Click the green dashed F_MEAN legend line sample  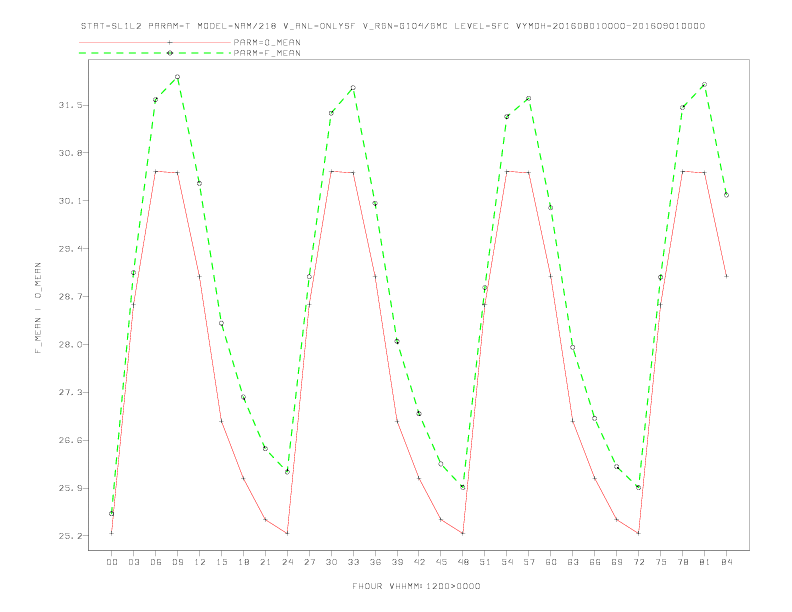coord(155,53)
